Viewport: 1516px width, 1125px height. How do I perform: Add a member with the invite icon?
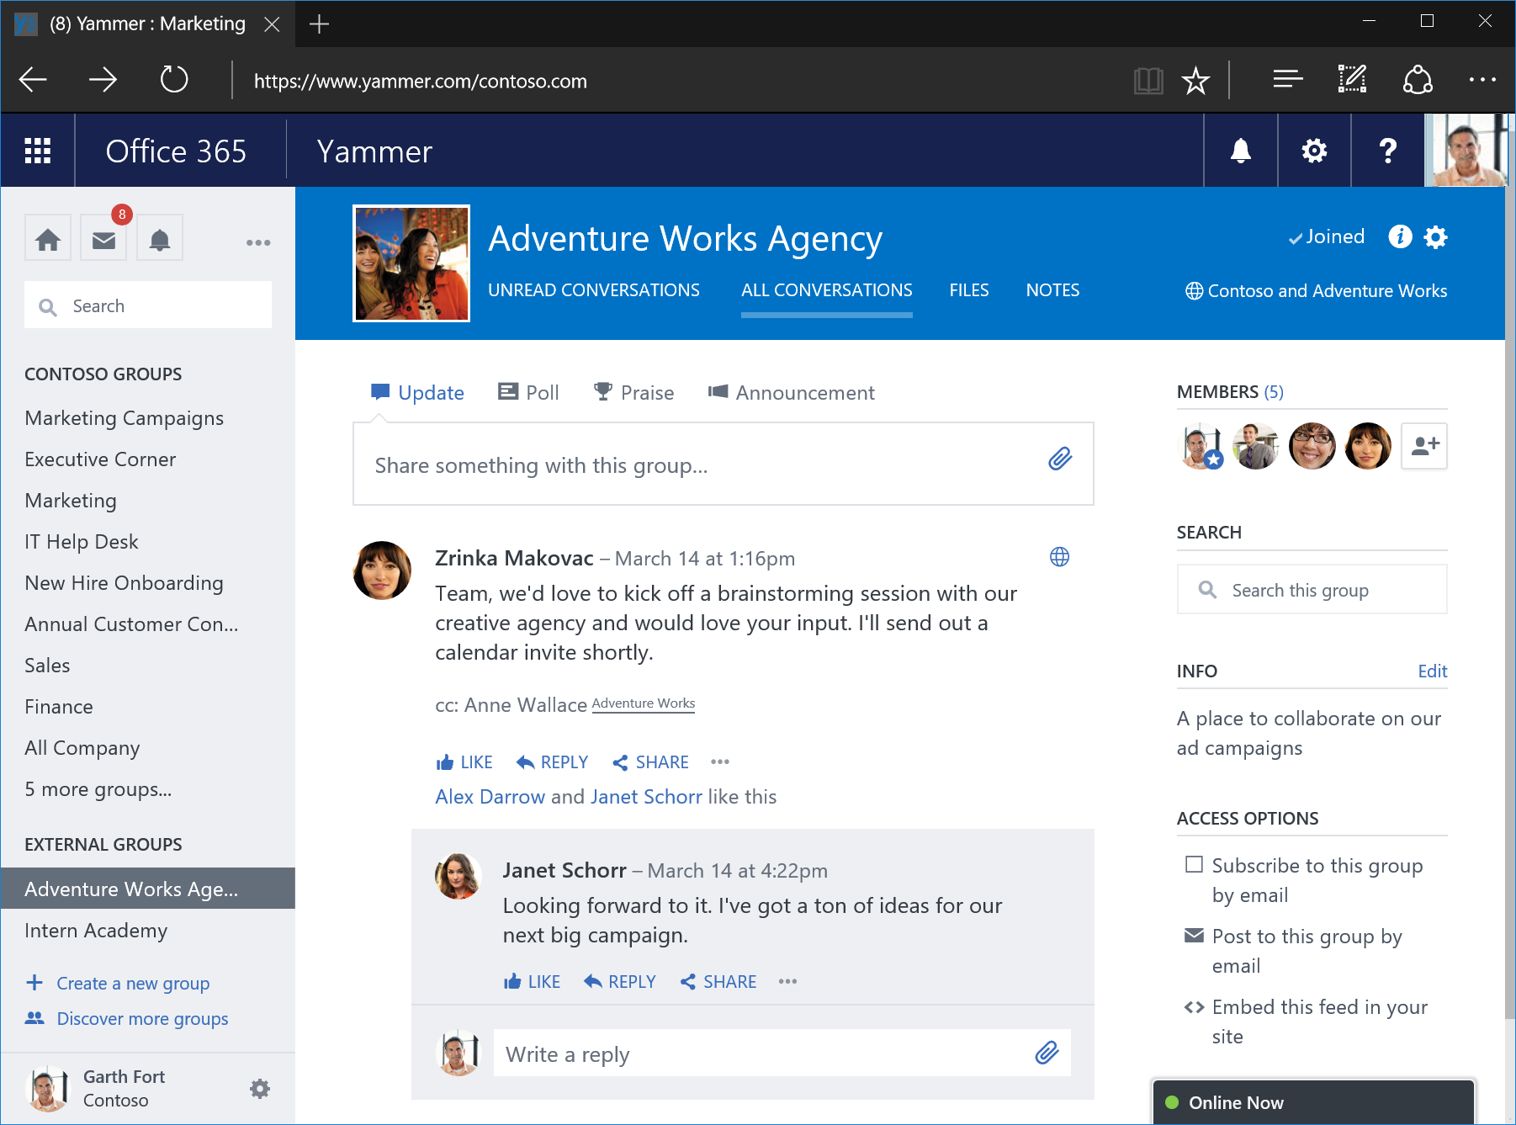1423,446
